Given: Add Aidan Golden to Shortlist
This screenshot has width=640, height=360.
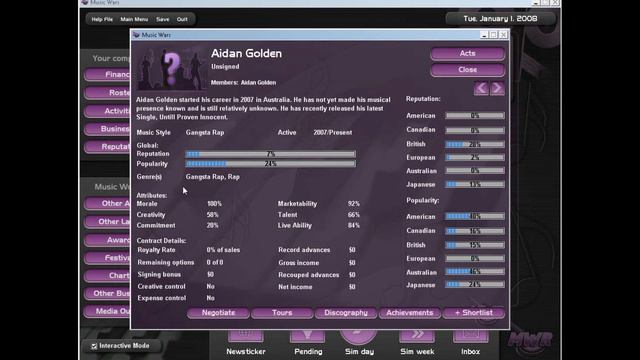Looking at the screenshot, I should click(x=473, y=313).
